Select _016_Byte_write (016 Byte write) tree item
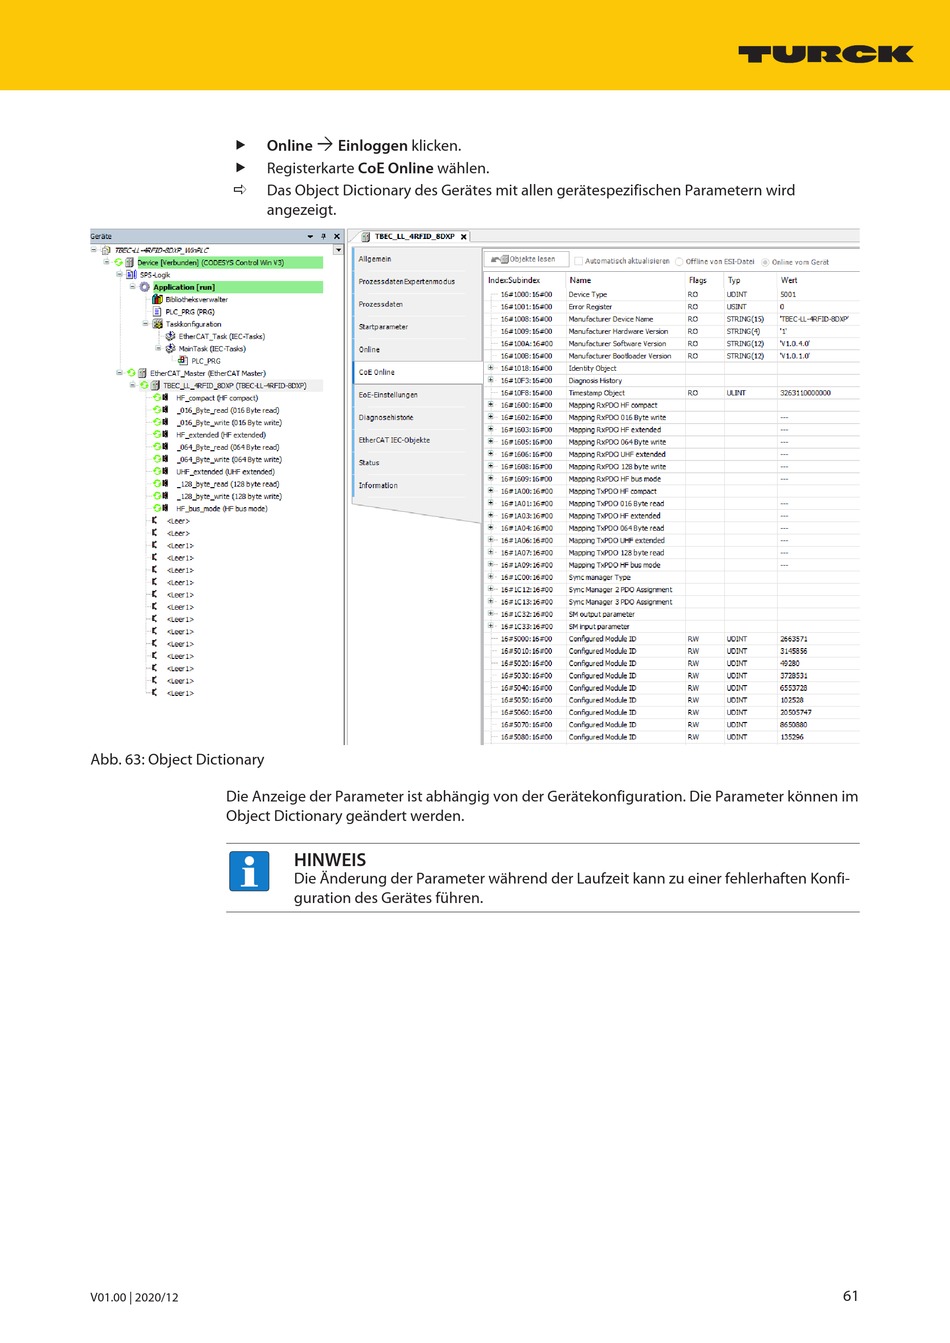The height and width of the screenshot is (1343, 950). point(229,423)
